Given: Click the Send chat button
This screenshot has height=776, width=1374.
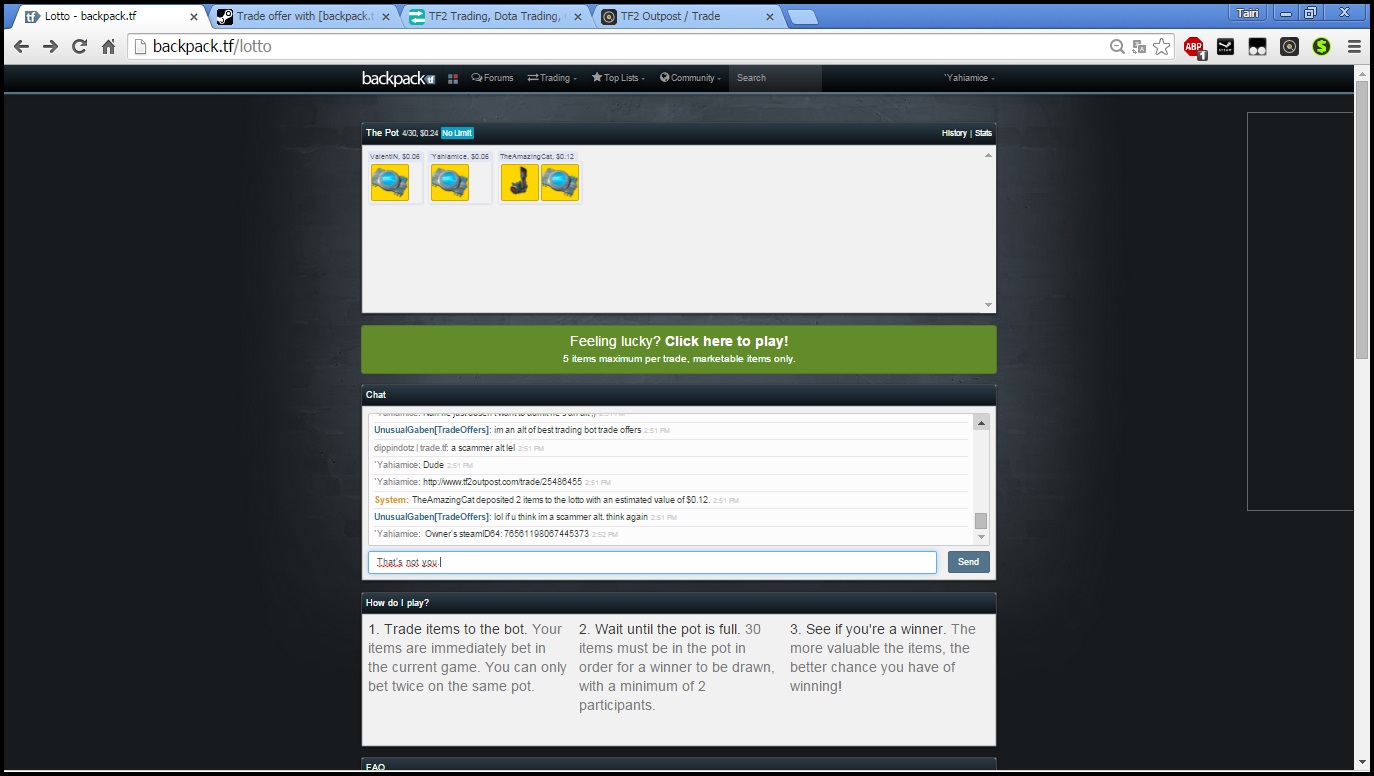Looking at the screenshot, I should click(x=968, y=562).
